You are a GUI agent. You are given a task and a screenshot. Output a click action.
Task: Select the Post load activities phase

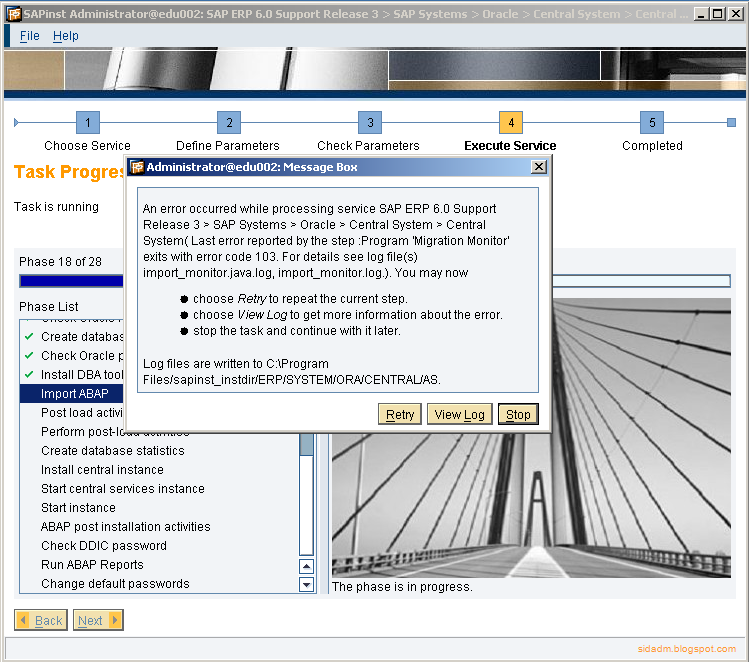tap(82, 413)
